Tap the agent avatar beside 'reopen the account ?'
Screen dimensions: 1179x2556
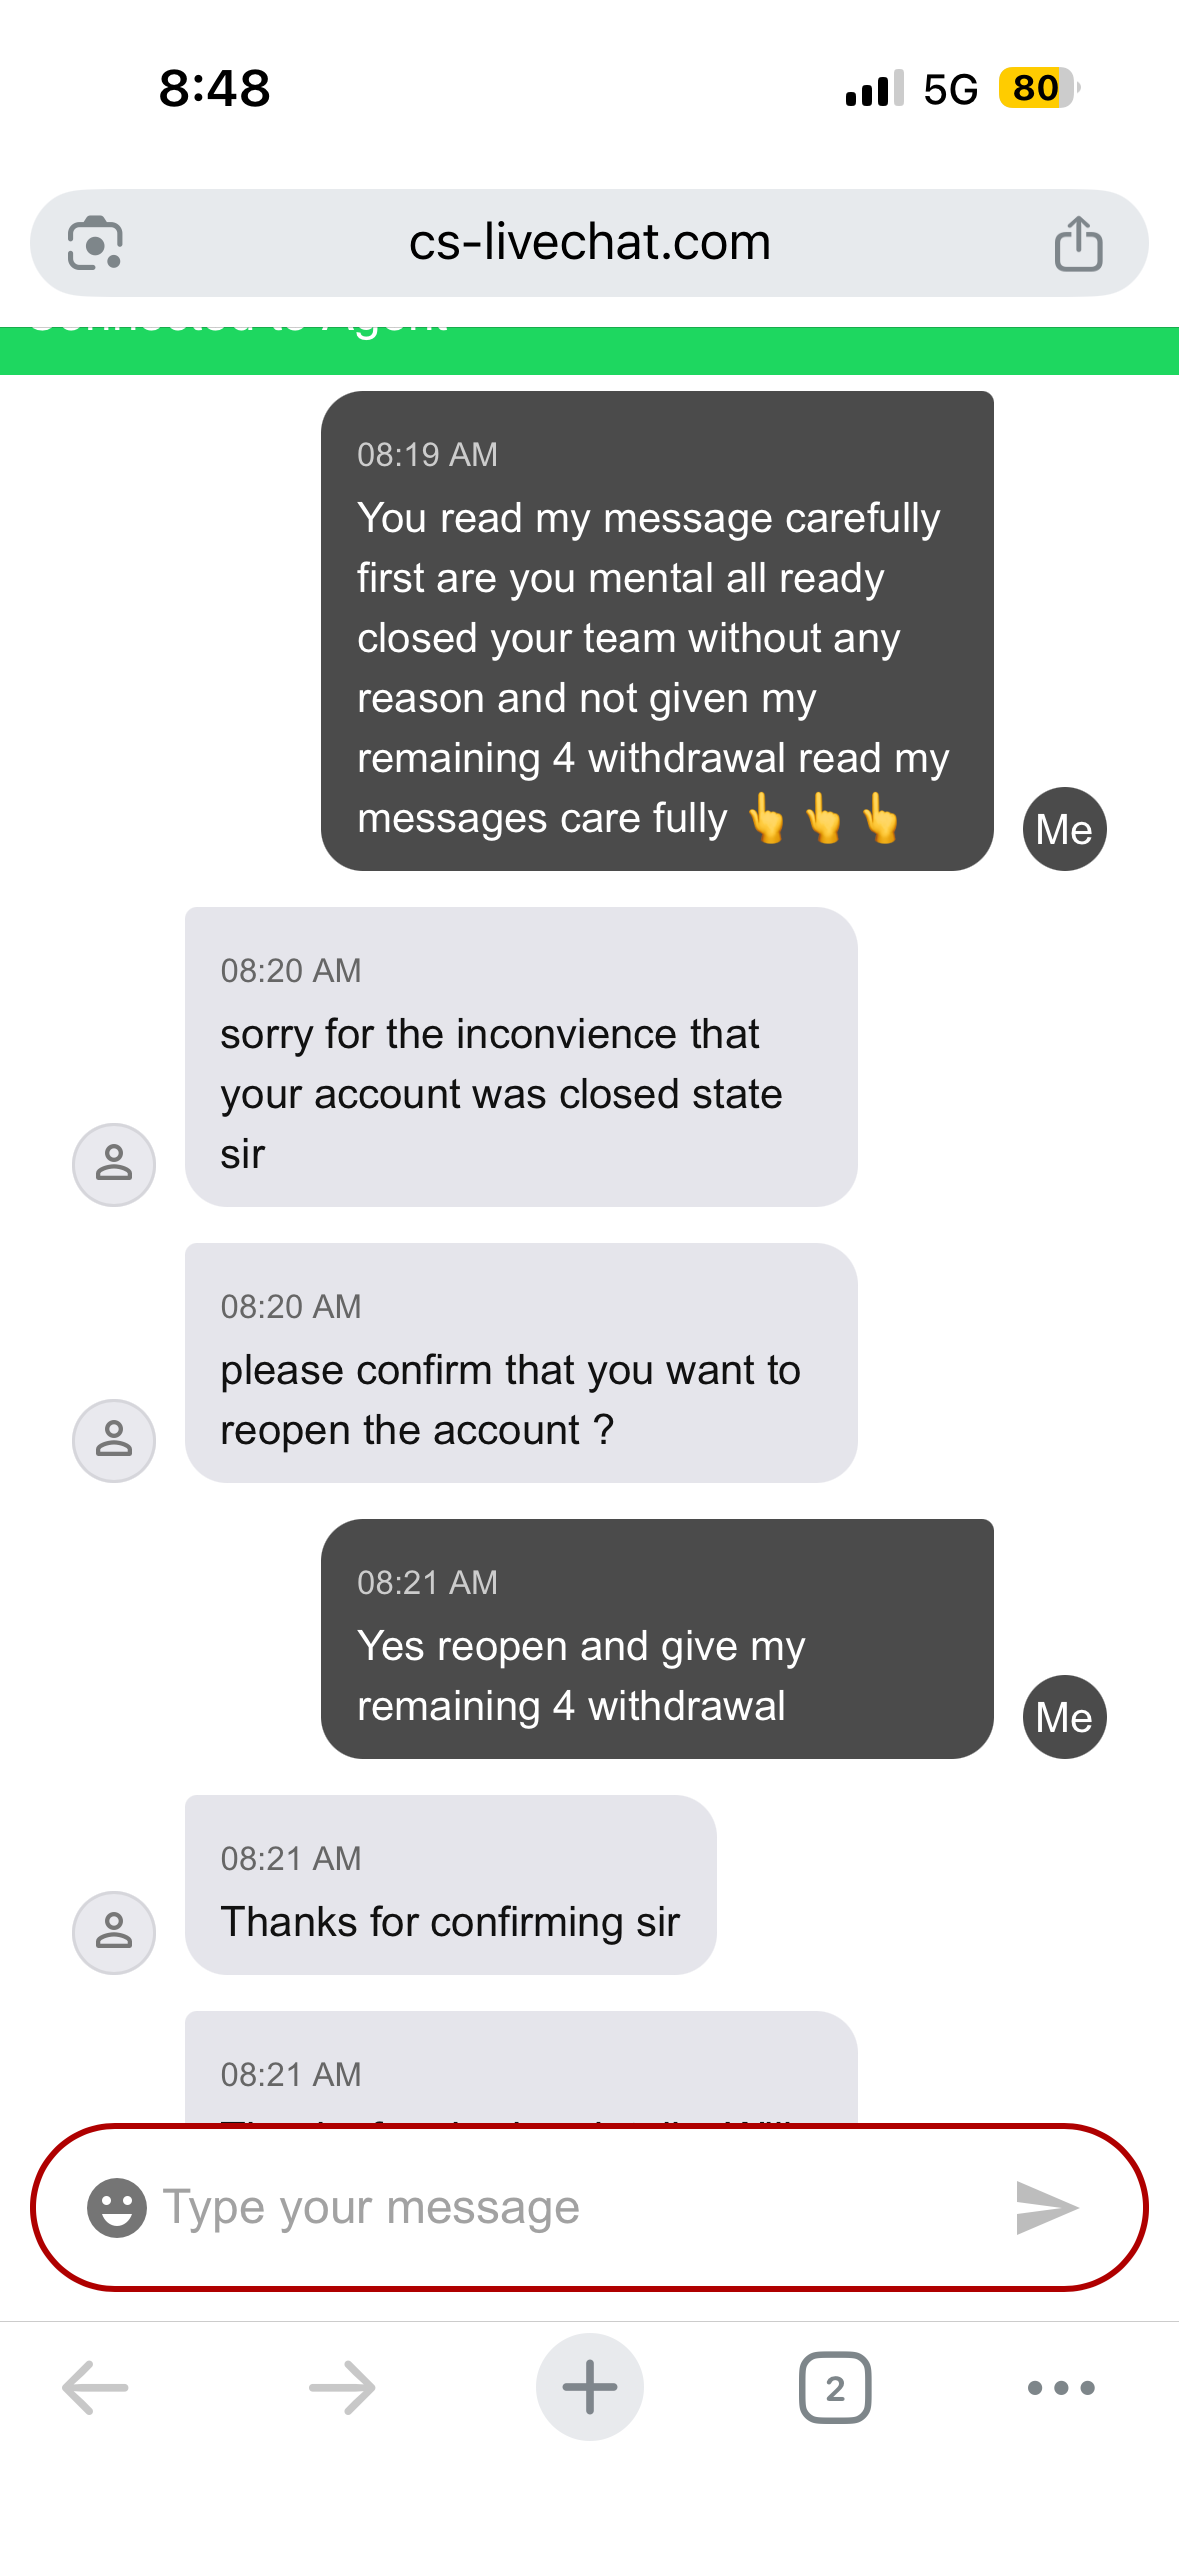click(114, 1440)
